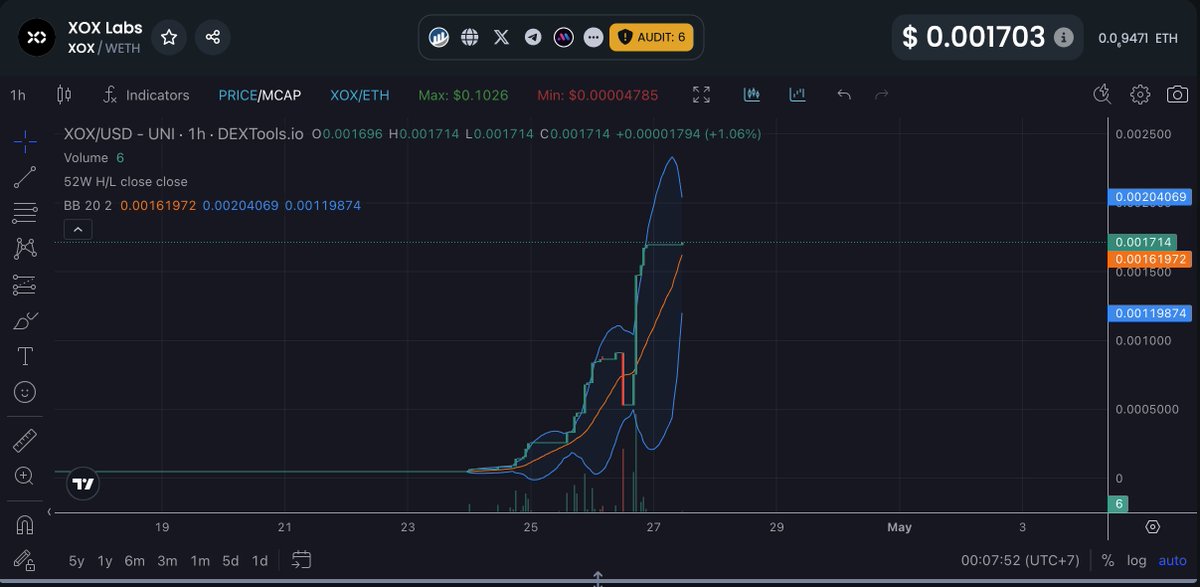Click the XOX Labs token logo
Viewport: 1200px width, 587px height.
[36, 38]
